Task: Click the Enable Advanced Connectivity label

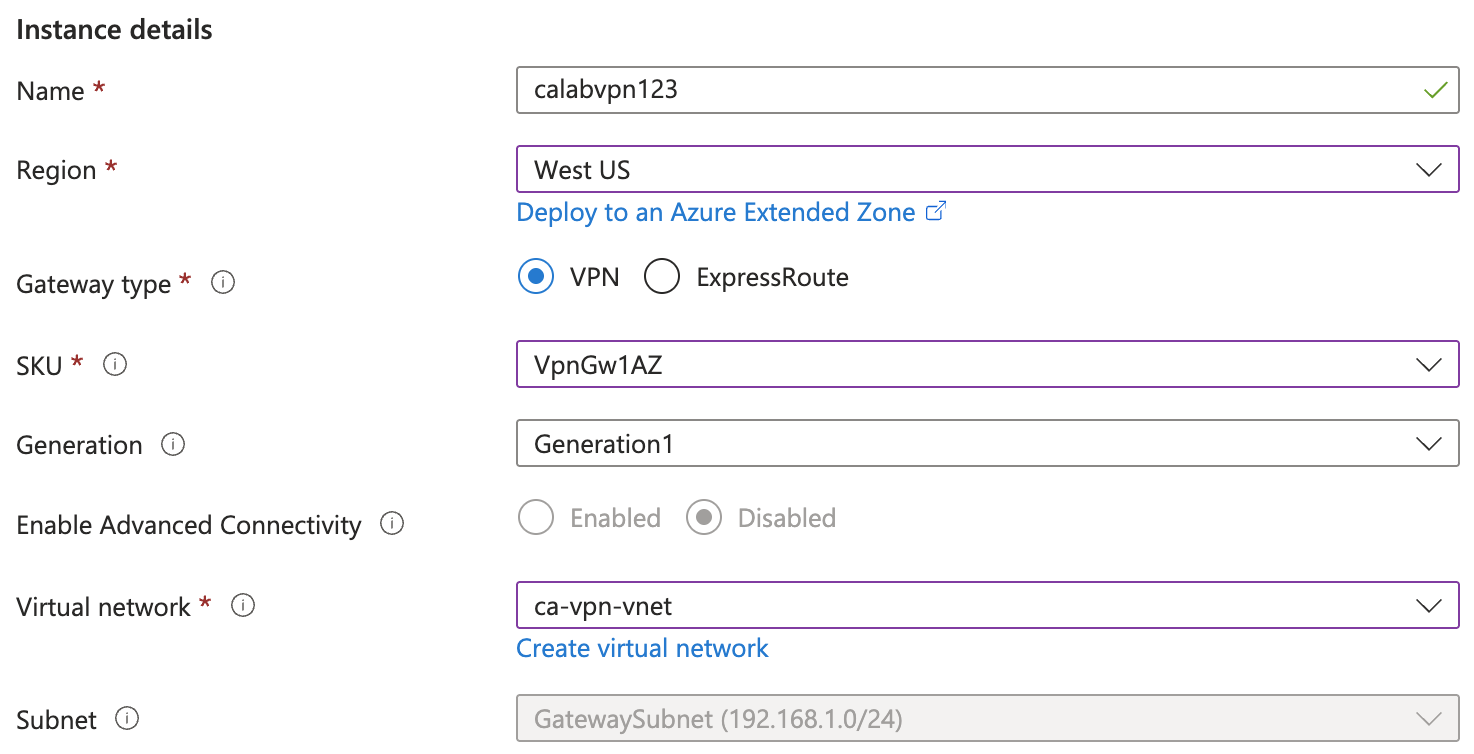Action: pyautogui.click(x=189, y=525)
